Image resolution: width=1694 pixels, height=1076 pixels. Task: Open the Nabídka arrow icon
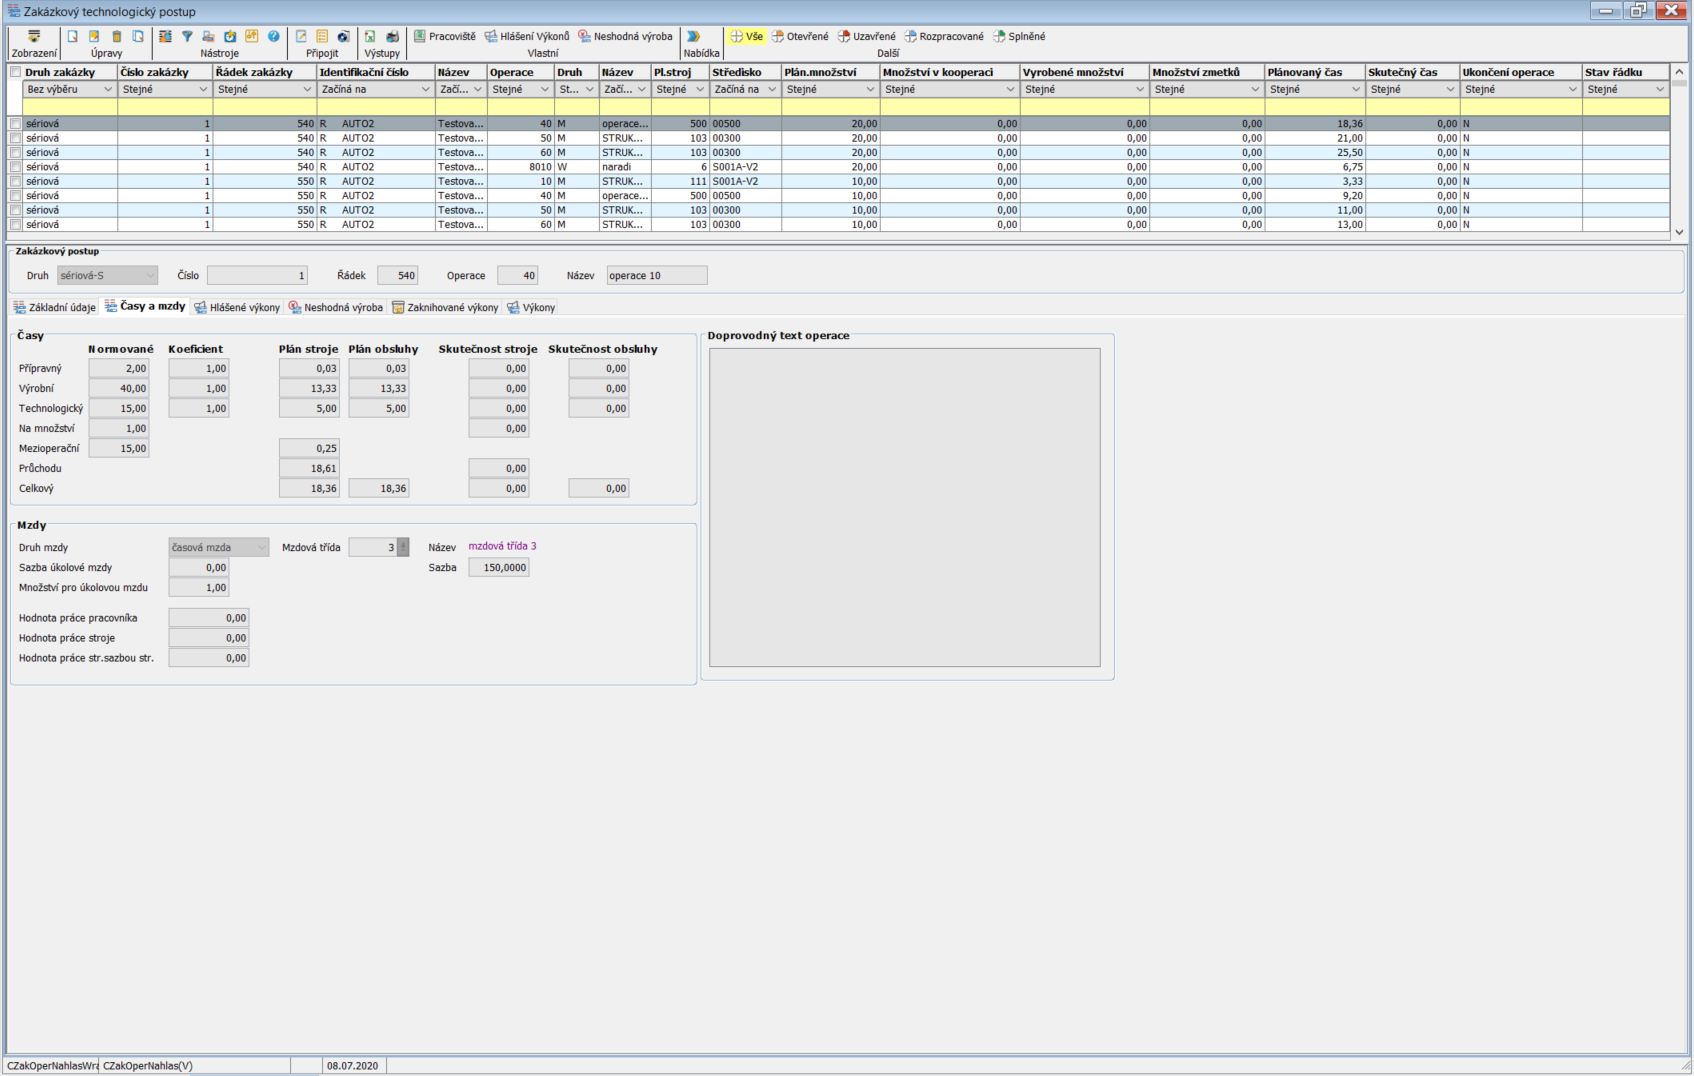693,37
